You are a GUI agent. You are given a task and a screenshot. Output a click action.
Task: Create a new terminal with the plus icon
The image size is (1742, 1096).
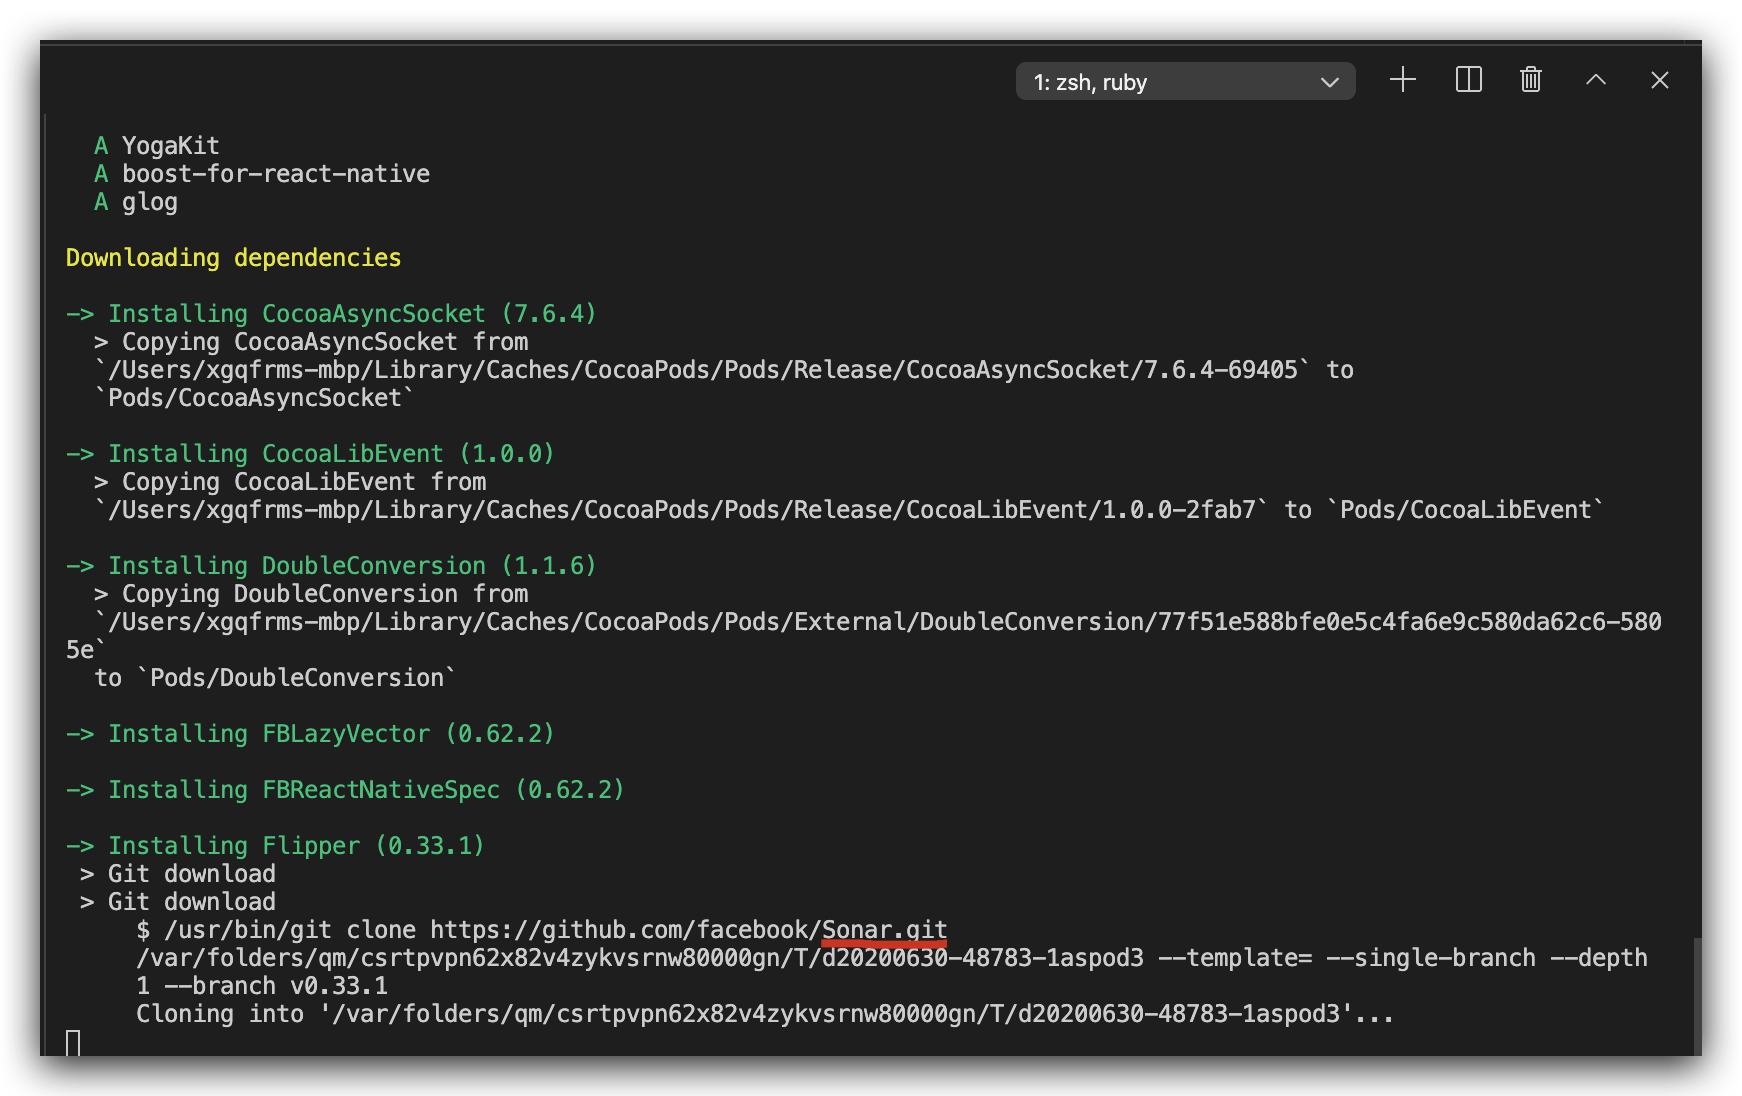coord(1403,80)
